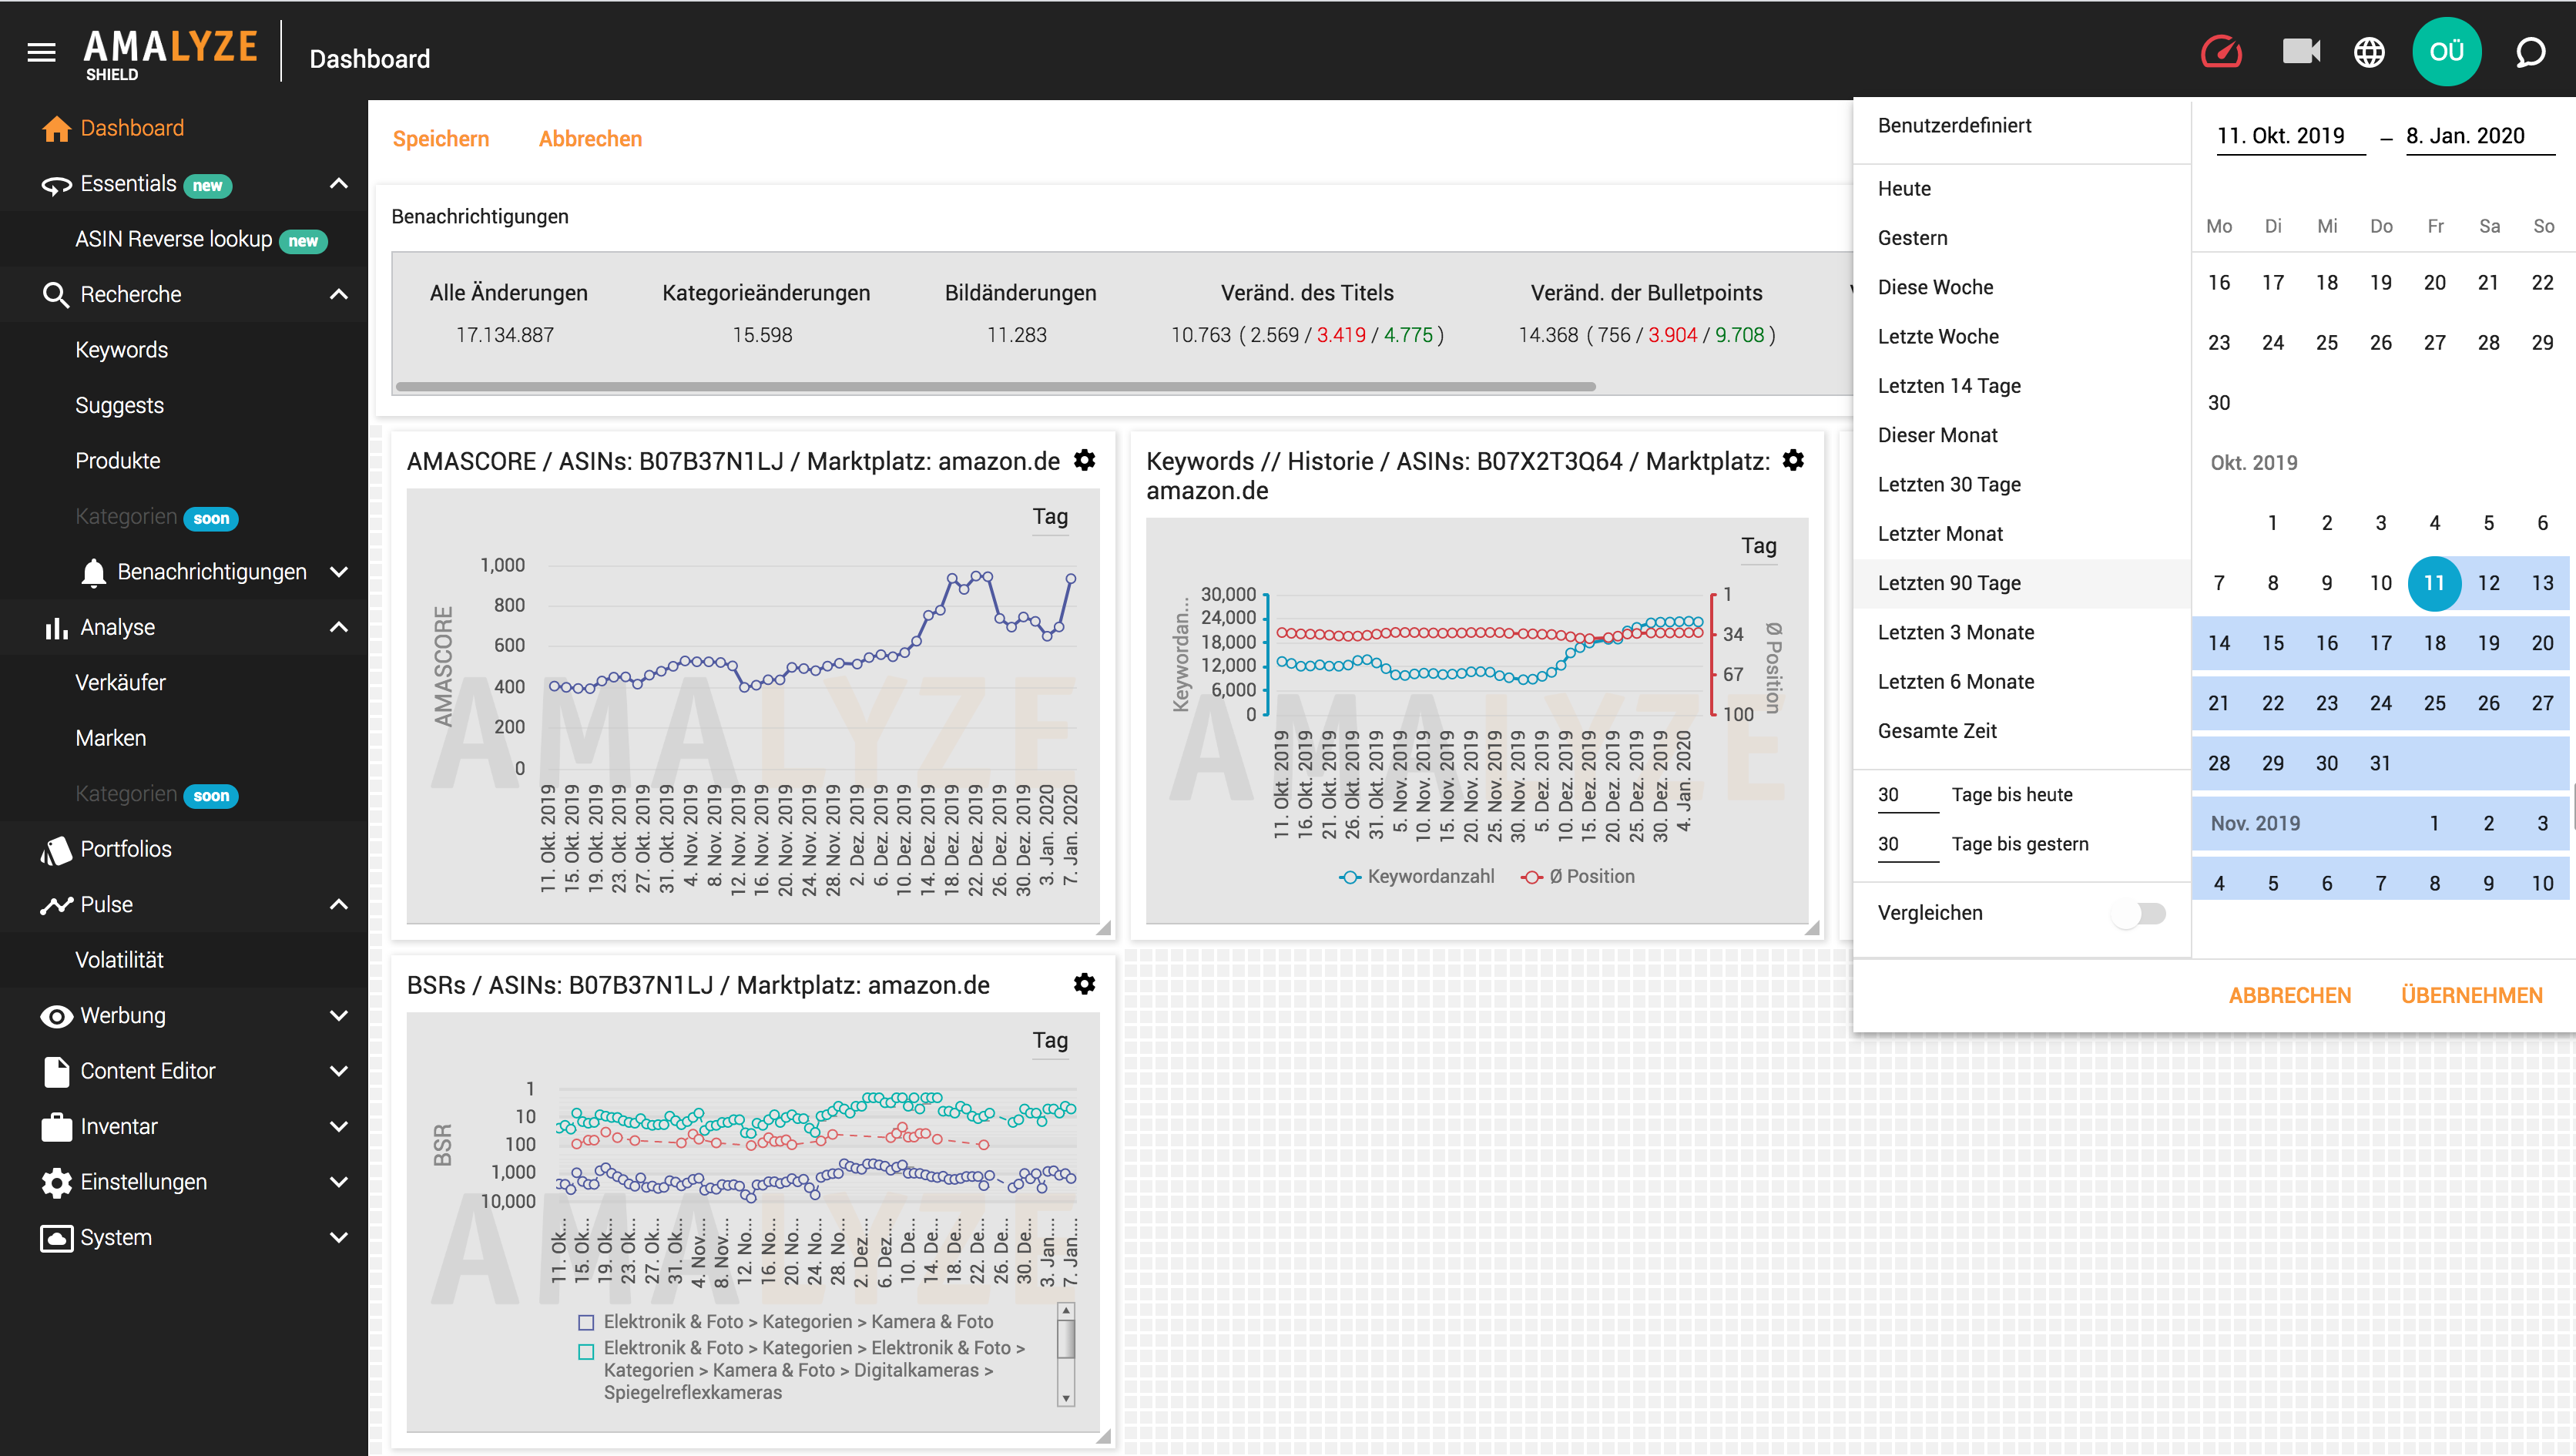Expand the Content Editor section chevron
The width and height of the screenshot is (2576, 1456).
[x=339, y=1071]
